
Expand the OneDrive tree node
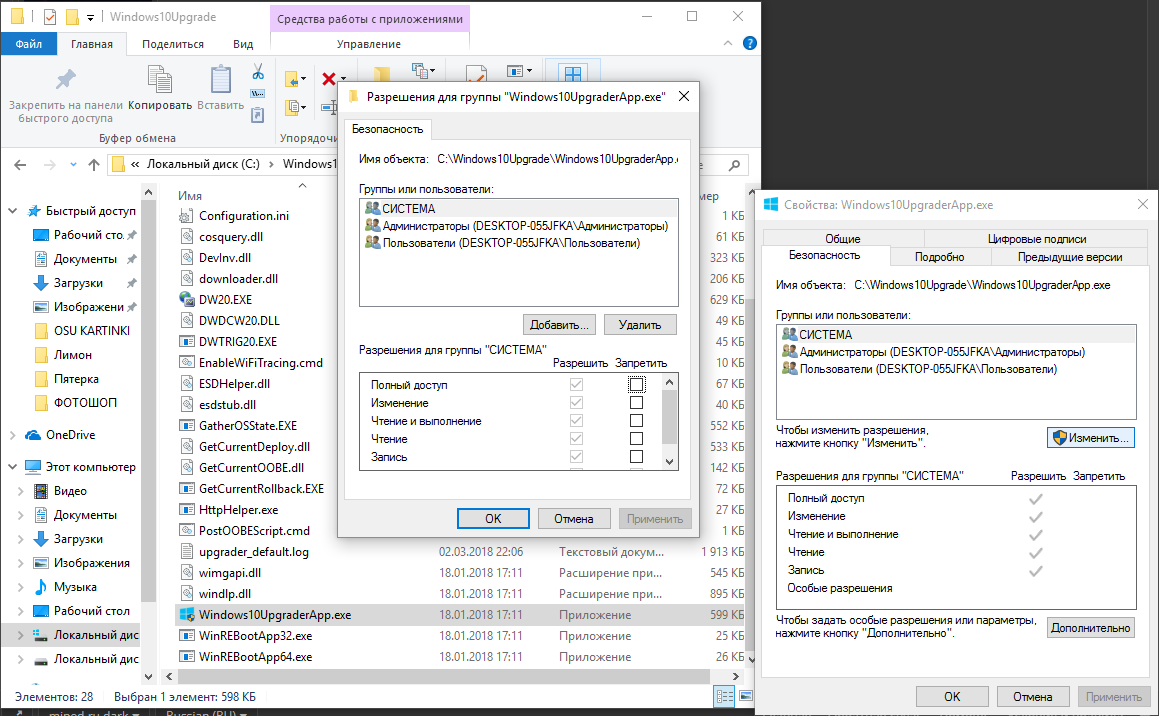[x=13, y=435]
